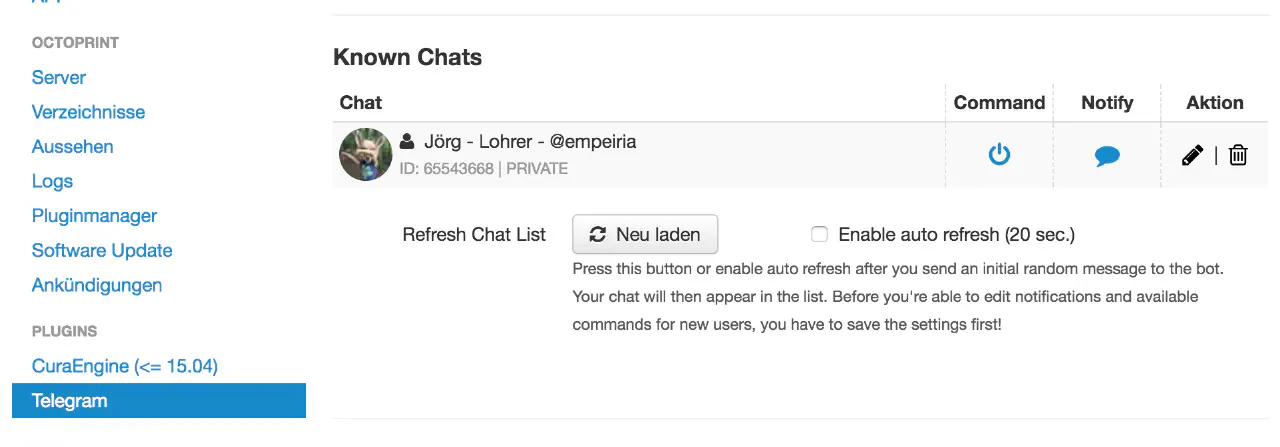
Task: Click the speech bubble Notify icon
Action: (x=1107, y=156)
